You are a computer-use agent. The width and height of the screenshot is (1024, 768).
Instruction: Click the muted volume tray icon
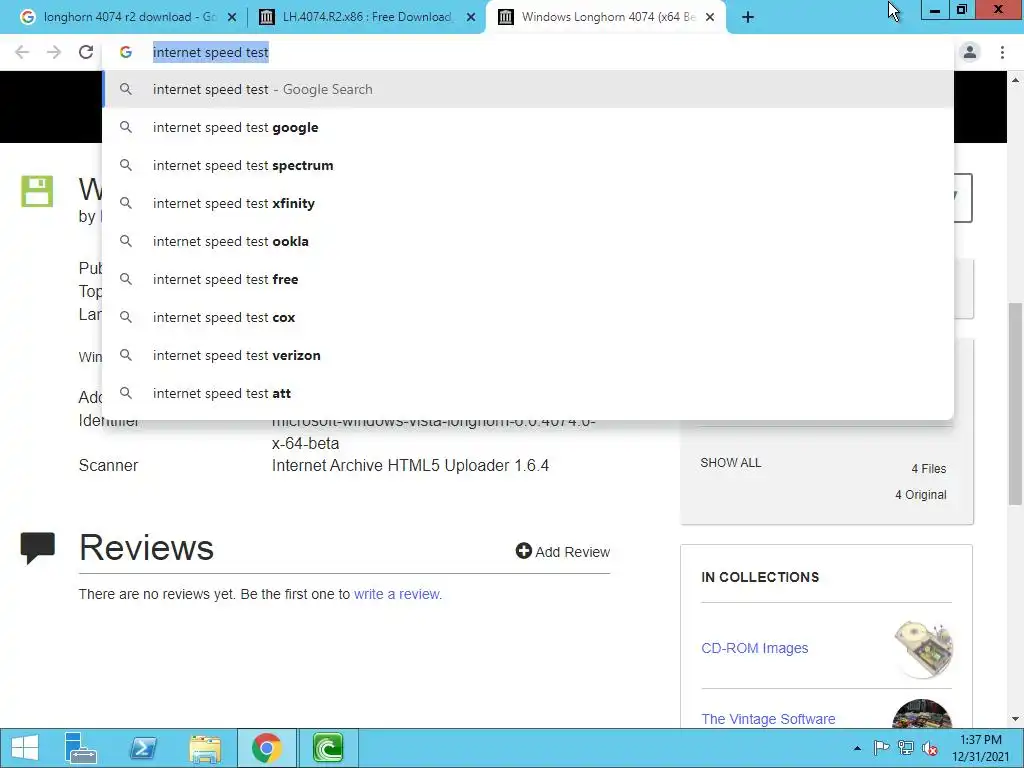click(x=930, y=748)
